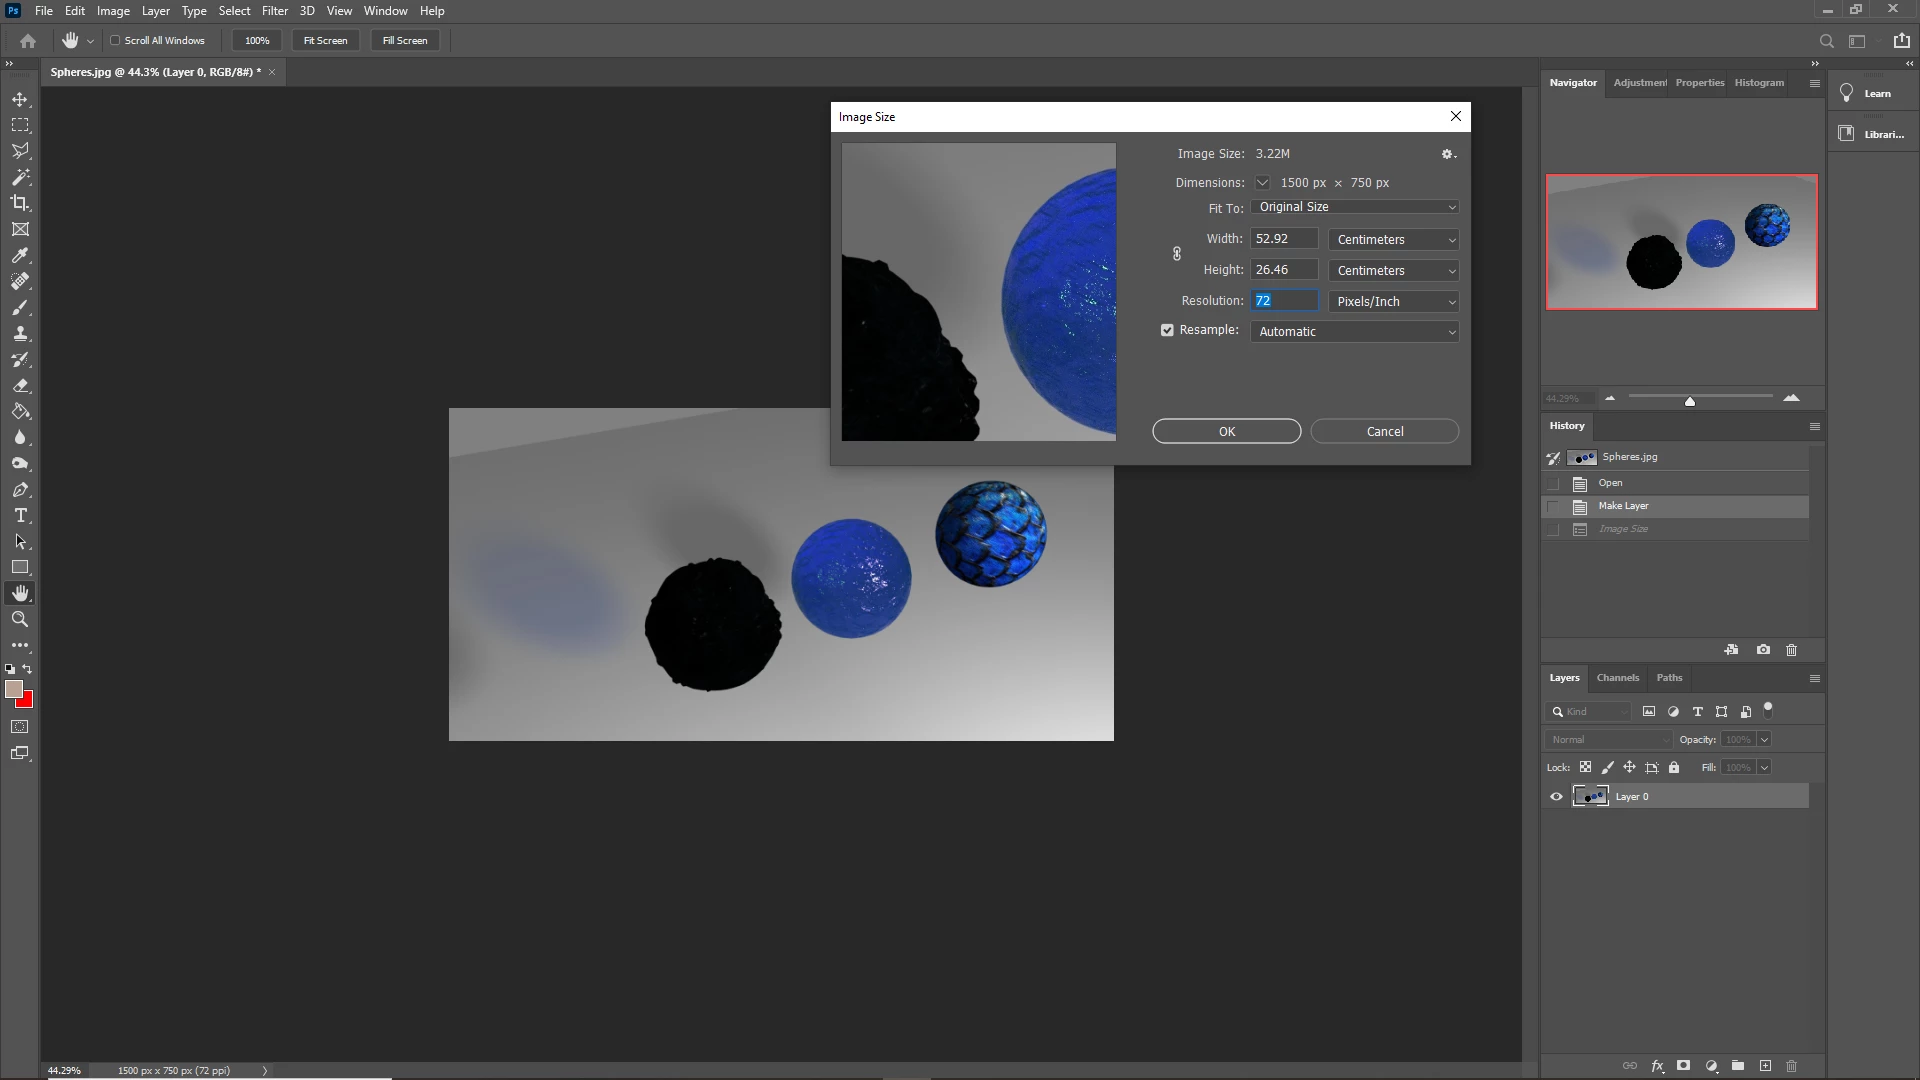The height and width of the screenshot is (1080, 1920).
Task: Enable Scroll All Windows checkbox
Action: [115, 41]
